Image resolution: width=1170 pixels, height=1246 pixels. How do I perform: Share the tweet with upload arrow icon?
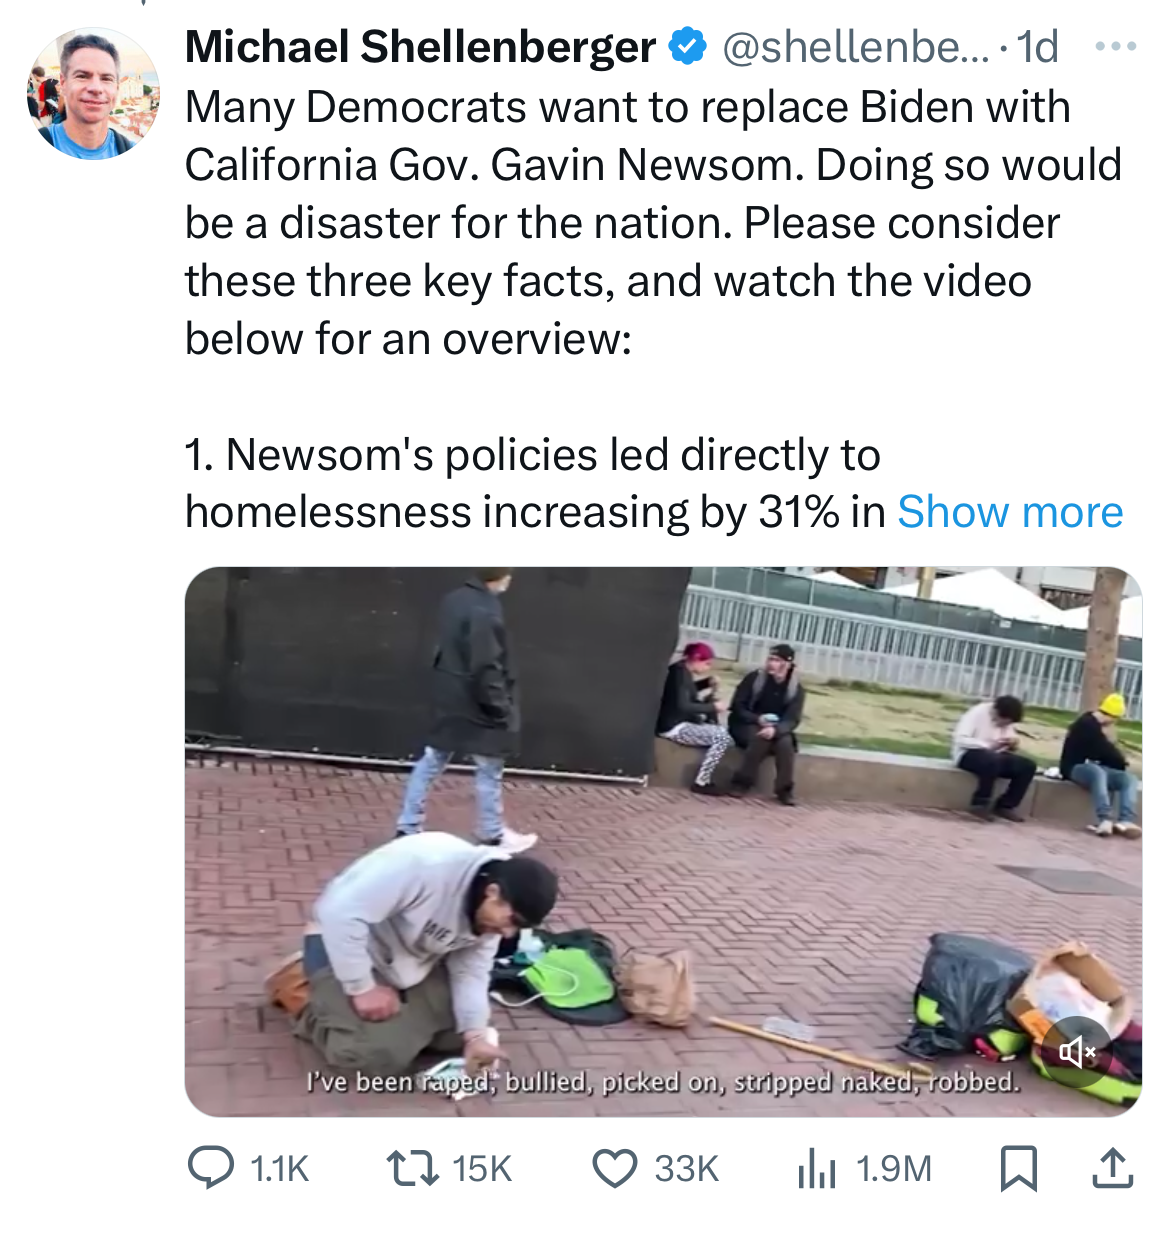pos(1112,1168)
